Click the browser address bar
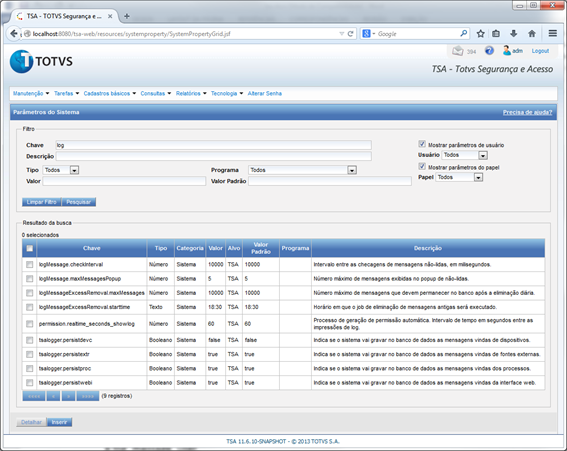Viewport: 567px width, 451px height. 181,34
